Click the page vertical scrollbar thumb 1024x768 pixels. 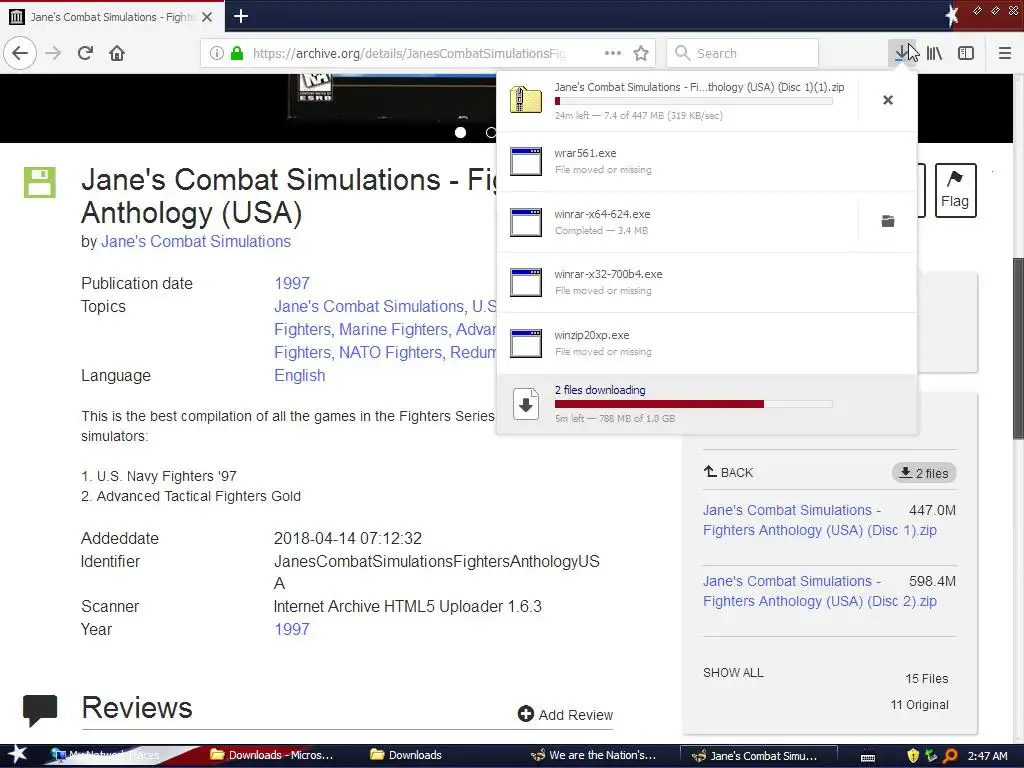(x=1018, y=348)
